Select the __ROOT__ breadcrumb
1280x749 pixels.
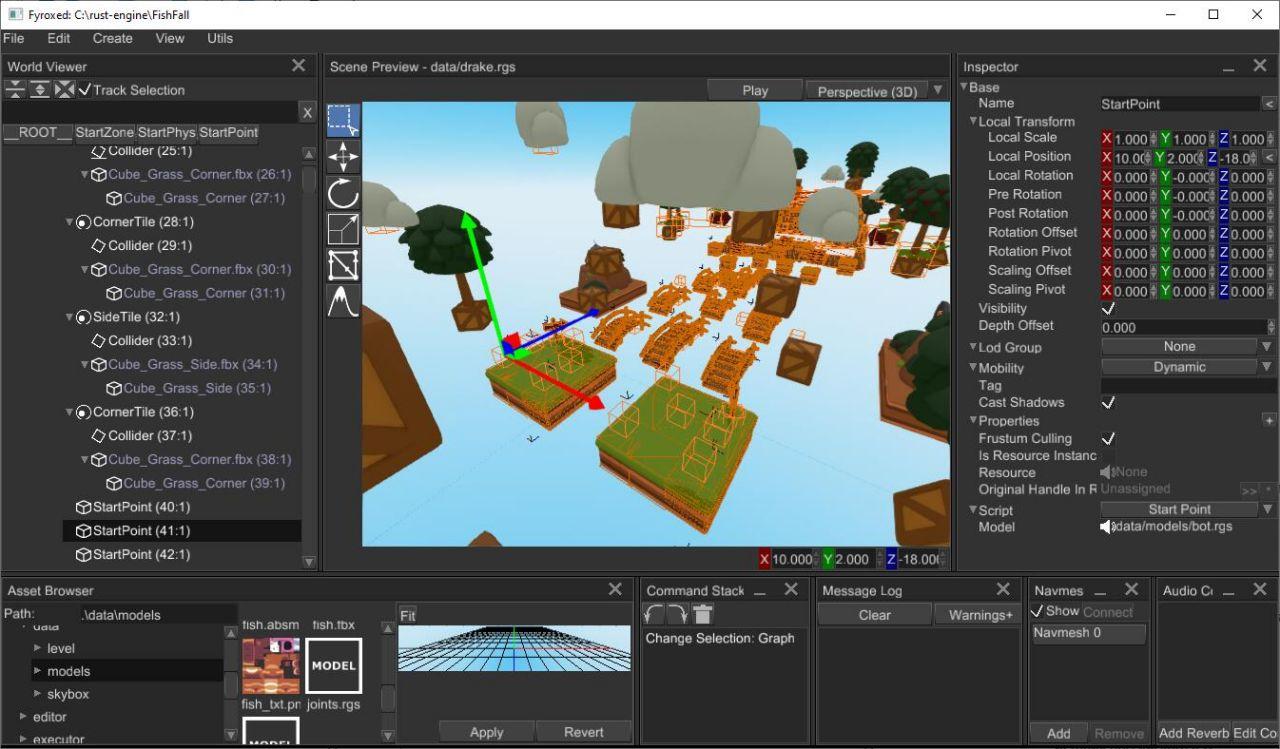click(38, 132)
